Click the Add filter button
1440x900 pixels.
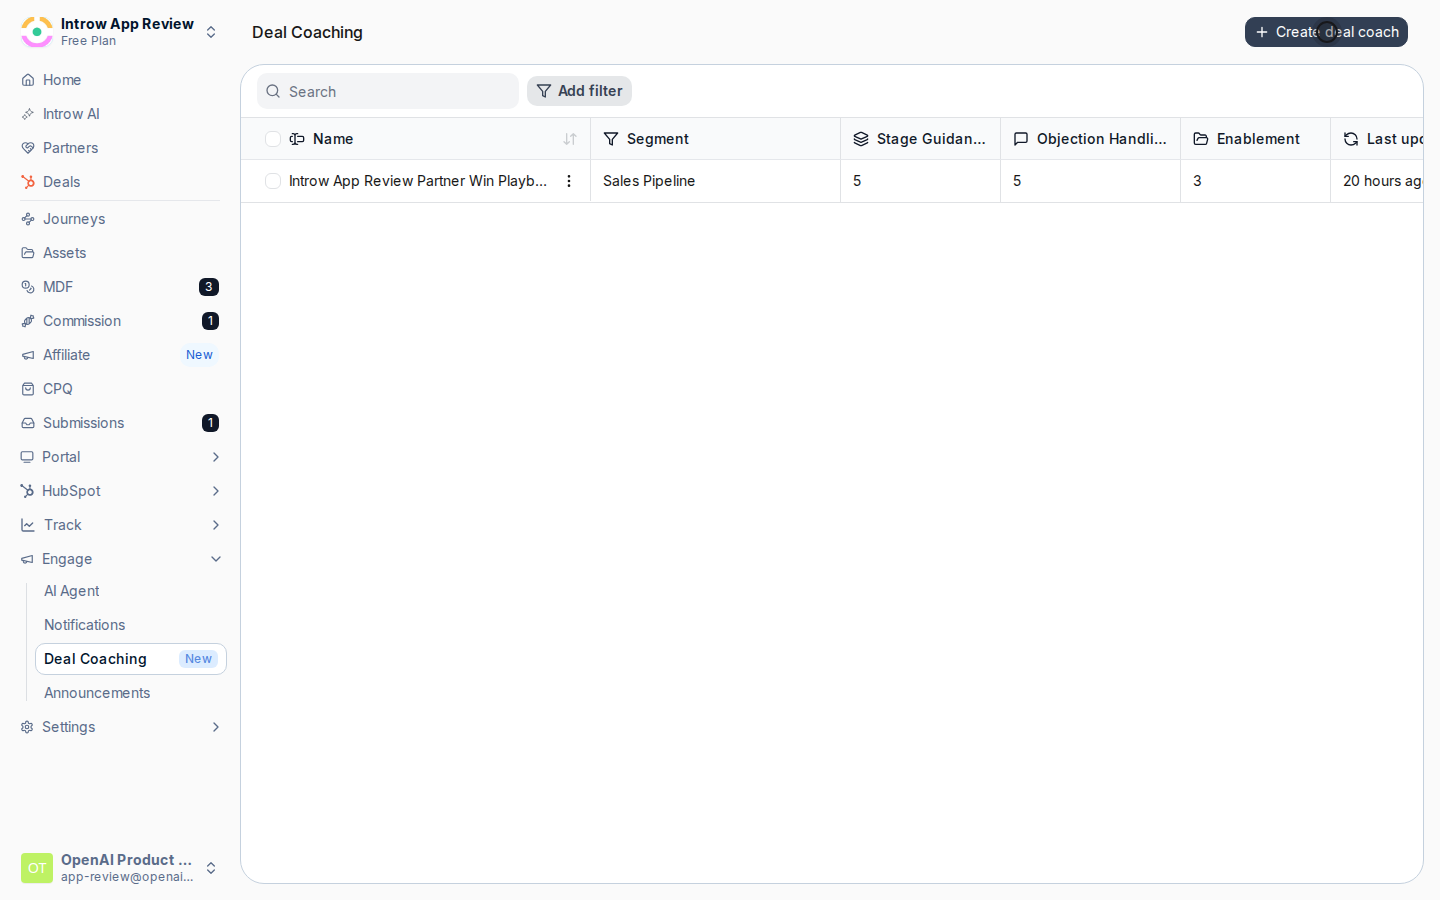pyautogui.click(x=579, y=91)
